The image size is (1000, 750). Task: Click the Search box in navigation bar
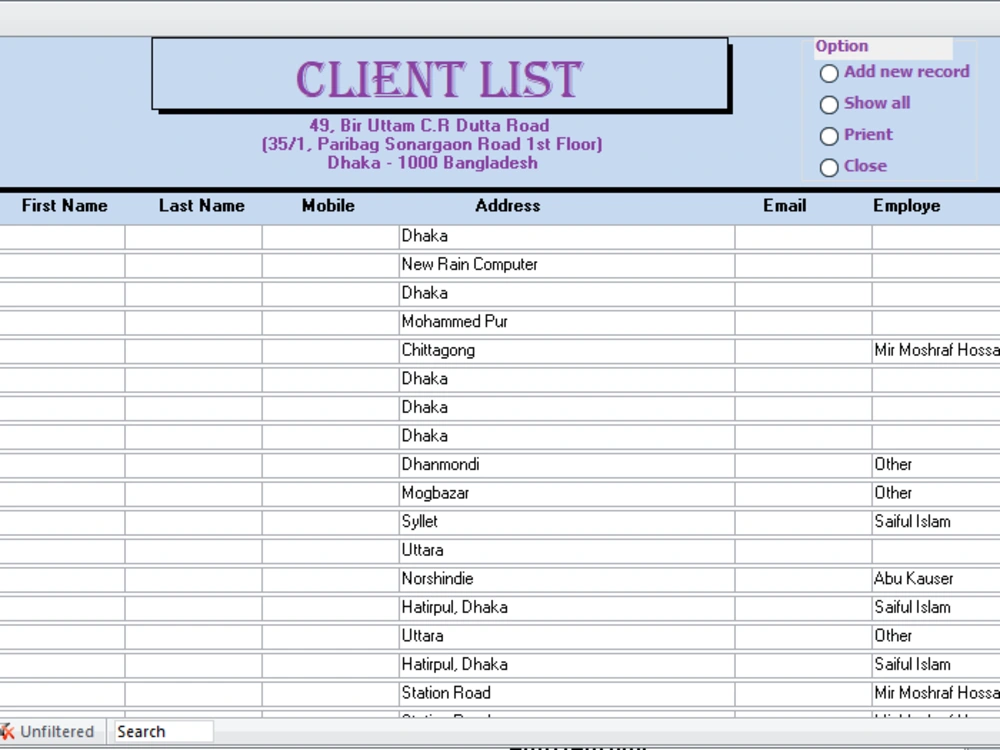tap(164, 732)
